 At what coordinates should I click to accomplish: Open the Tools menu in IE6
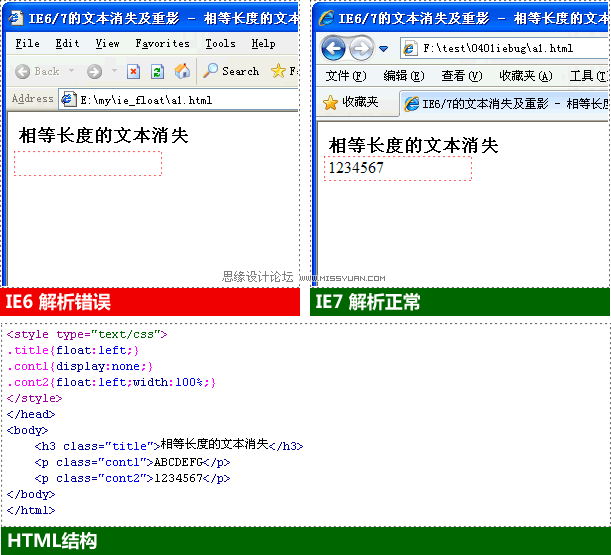coord(220,43)
